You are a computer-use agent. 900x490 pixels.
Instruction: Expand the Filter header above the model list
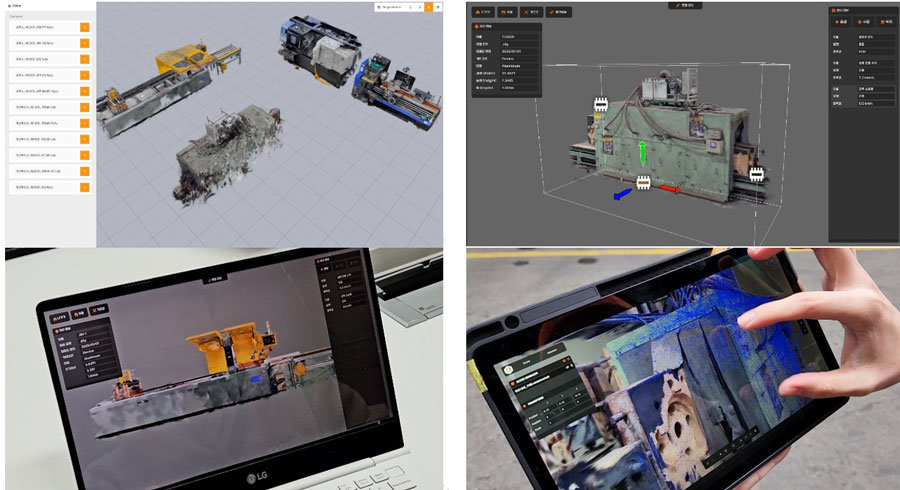click(16, 5)
